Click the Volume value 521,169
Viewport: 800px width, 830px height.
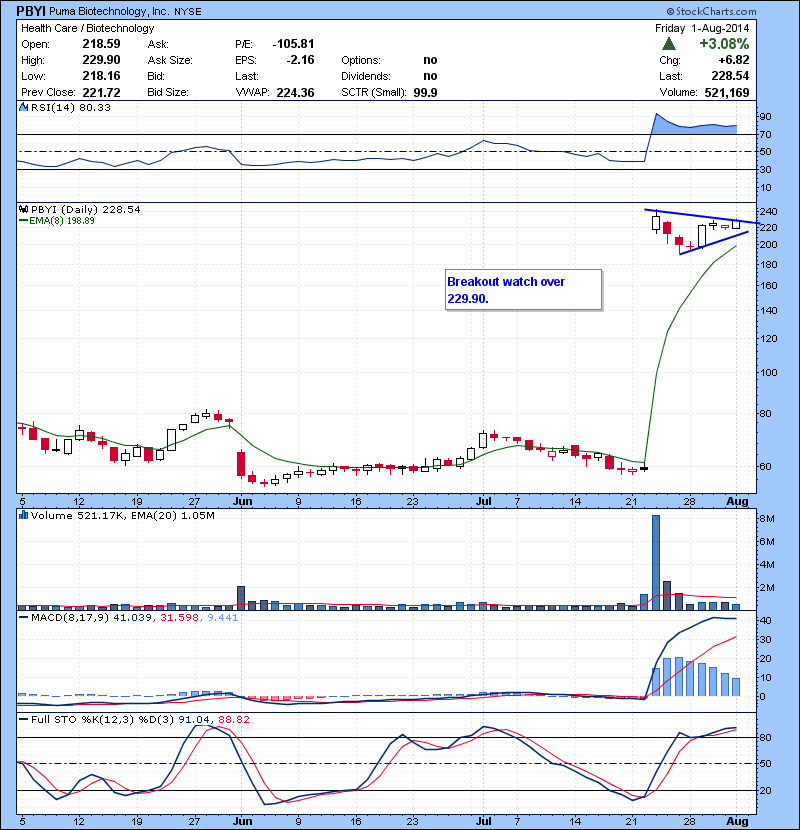pos(726,93)
